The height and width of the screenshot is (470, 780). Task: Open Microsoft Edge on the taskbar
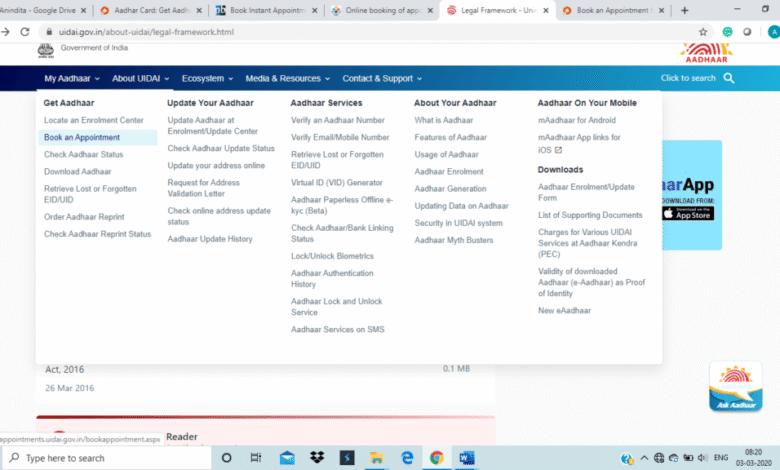[407, 458]
